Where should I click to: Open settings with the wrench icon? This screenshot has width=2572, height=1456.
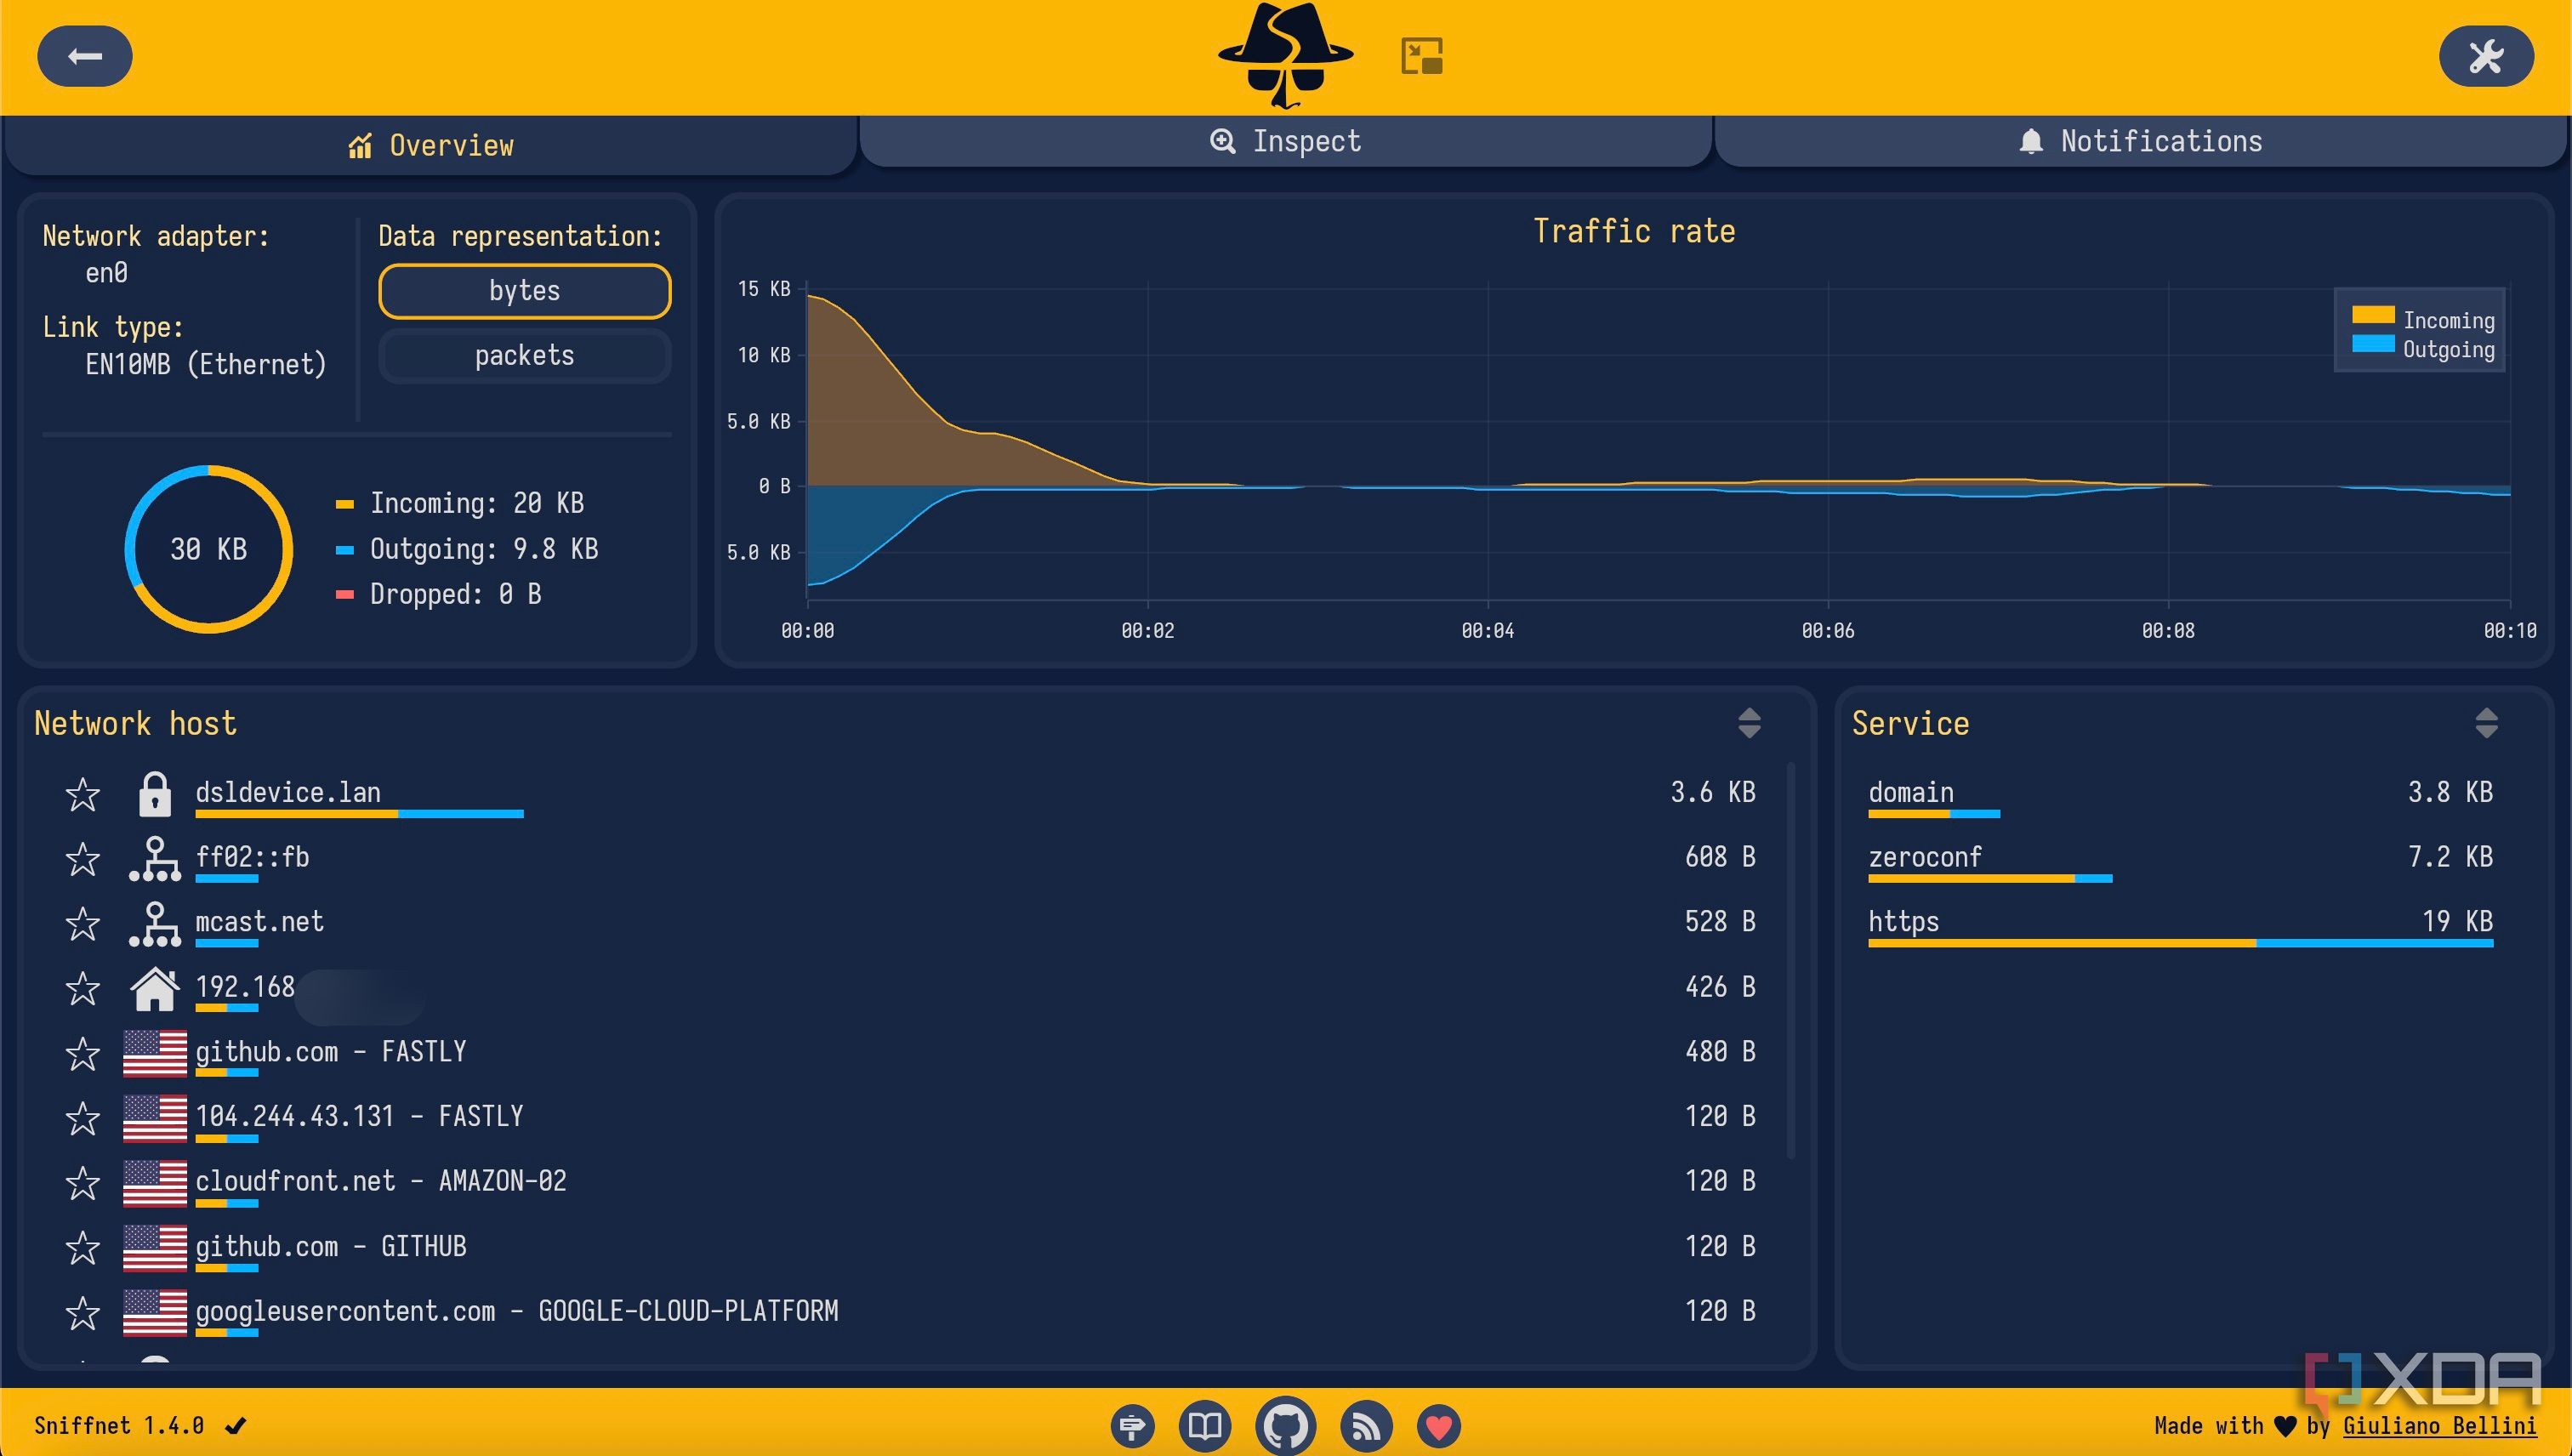[x=2487, y=56]
